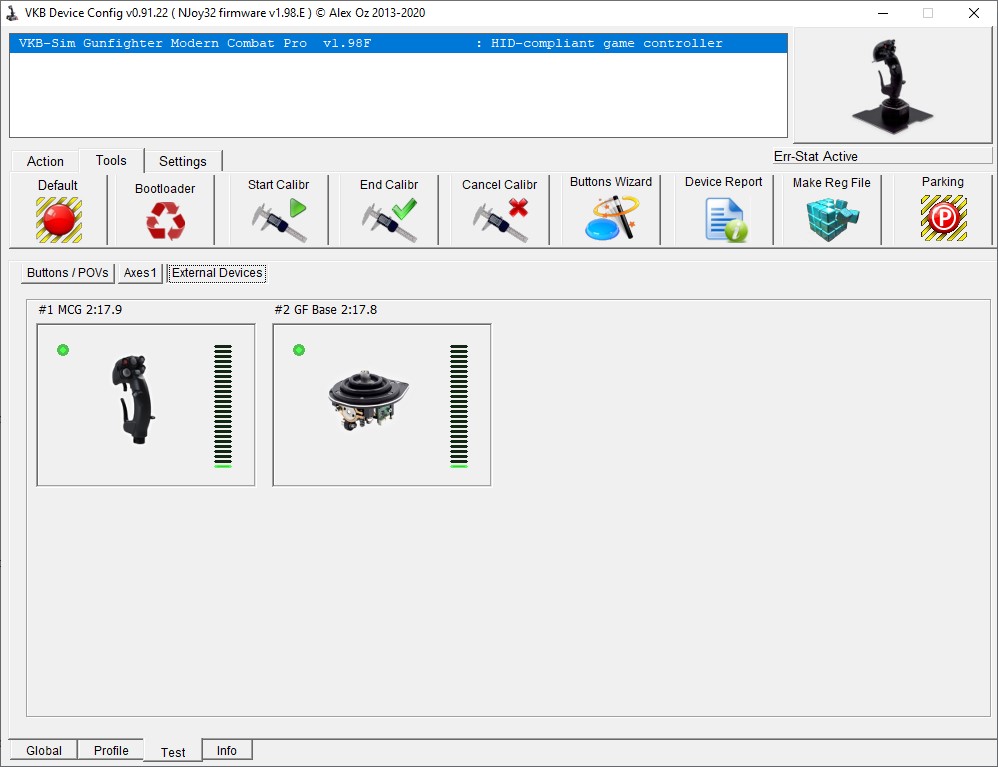This screenshot has width=998, height=767.
Task: Click the Default red button icon
Action: [59, 220]
